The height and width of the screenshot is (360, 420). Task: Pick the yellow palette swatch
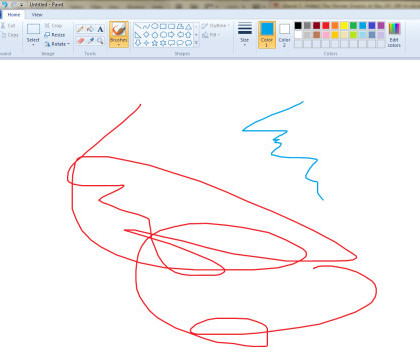click(x=344, y=25)
